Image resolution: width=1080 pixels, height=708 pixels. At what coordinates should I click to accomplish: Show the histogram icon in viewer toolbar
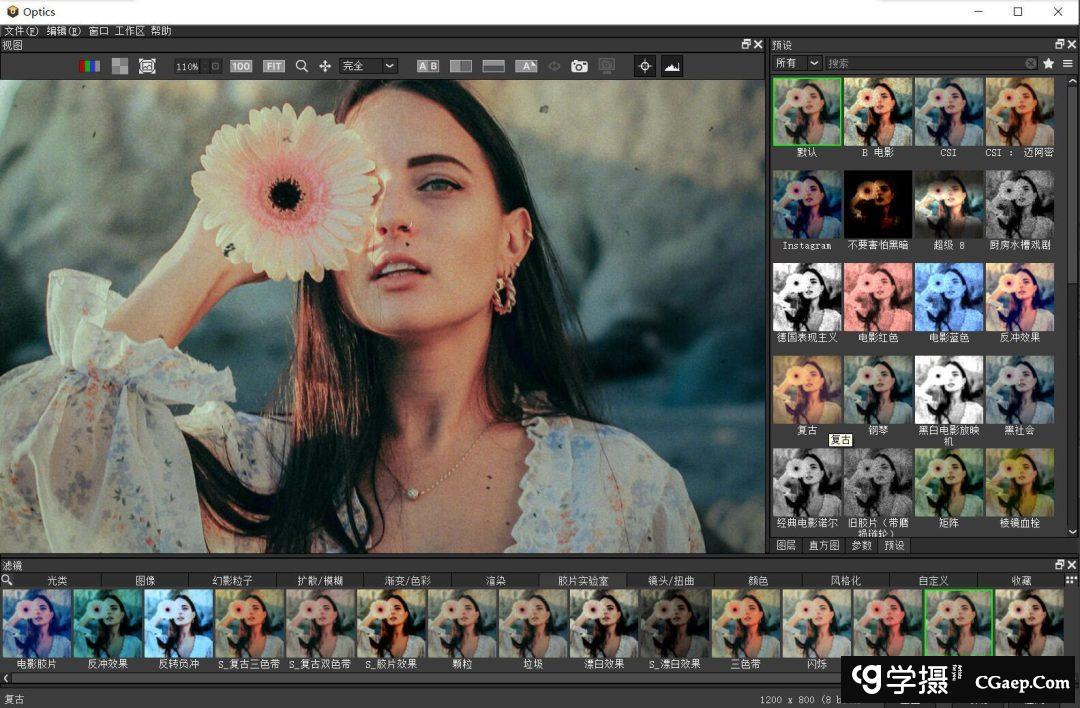(671, 66)
